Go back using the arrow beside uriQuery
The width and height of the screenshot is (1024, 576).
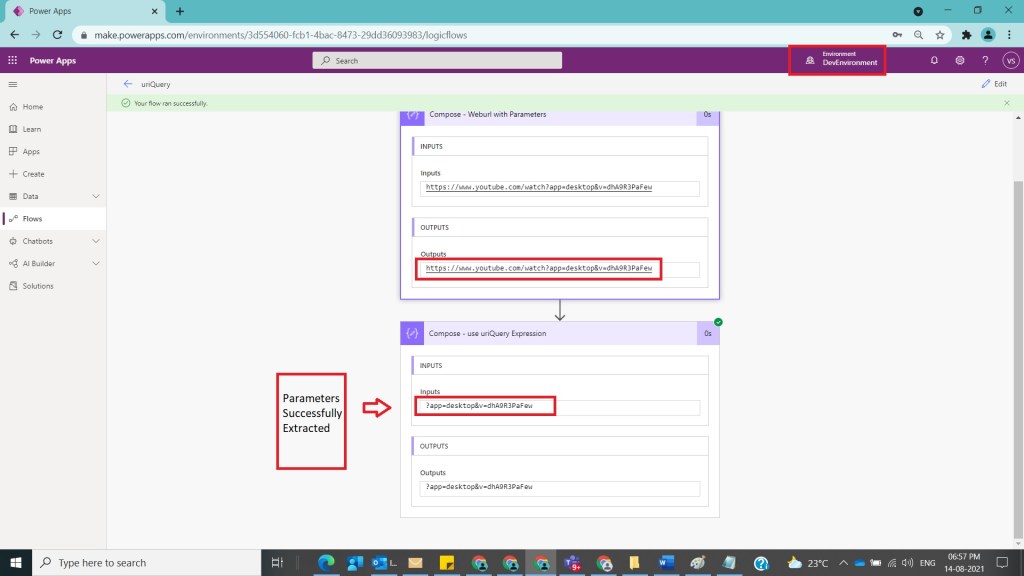127,84
